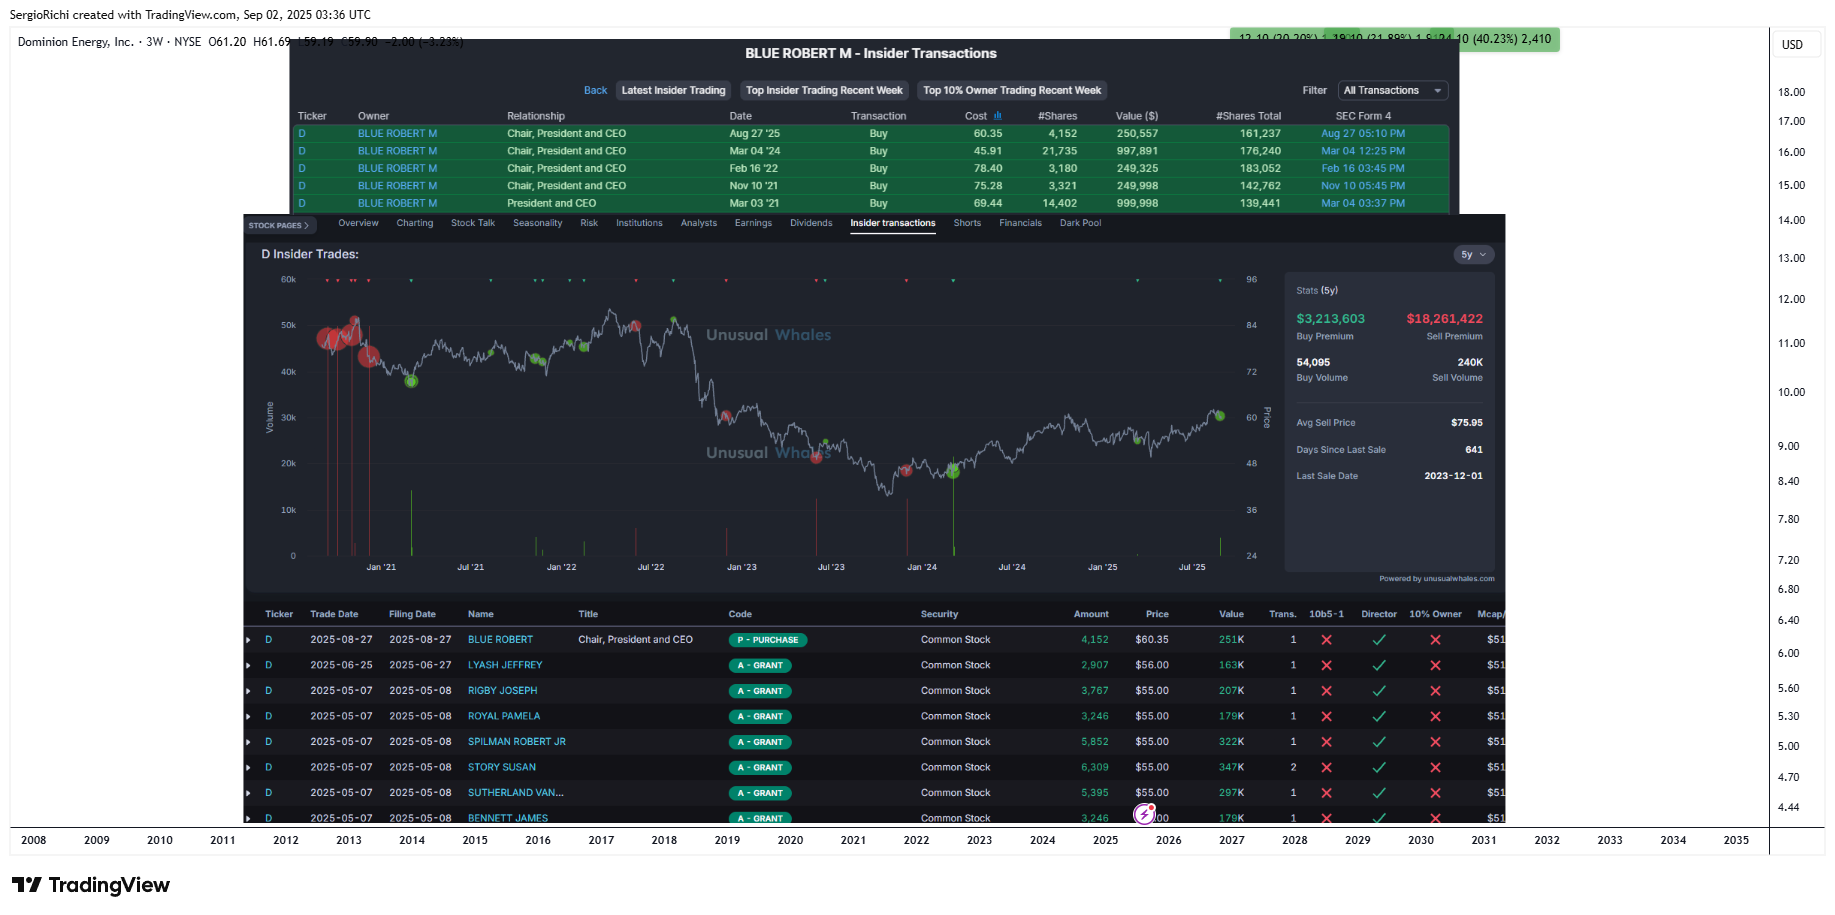Viewport: 1835px width, 915px height.
Task: Click the purple lightning bolt icon
Action: pyautogui.click(x=1144, y=815)
